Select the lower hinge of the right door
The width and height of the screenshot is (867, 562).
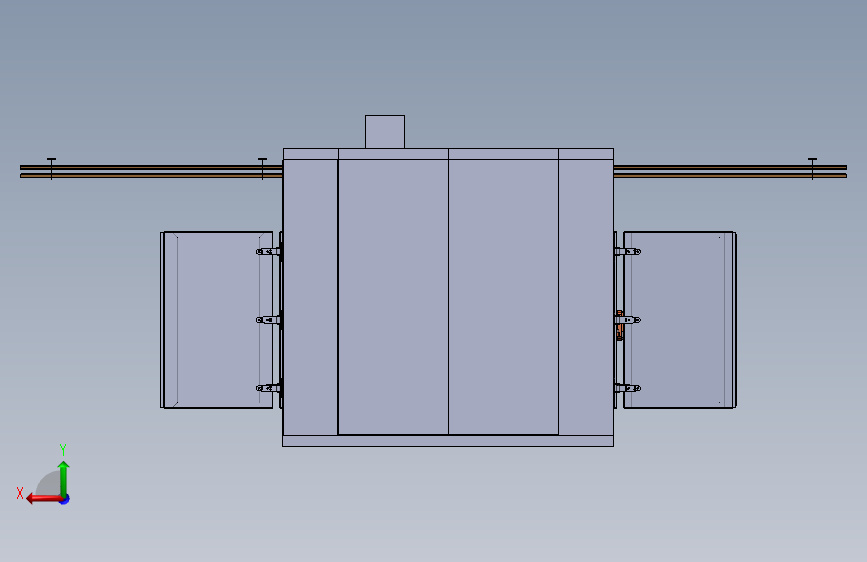click(x=628, y=388)
